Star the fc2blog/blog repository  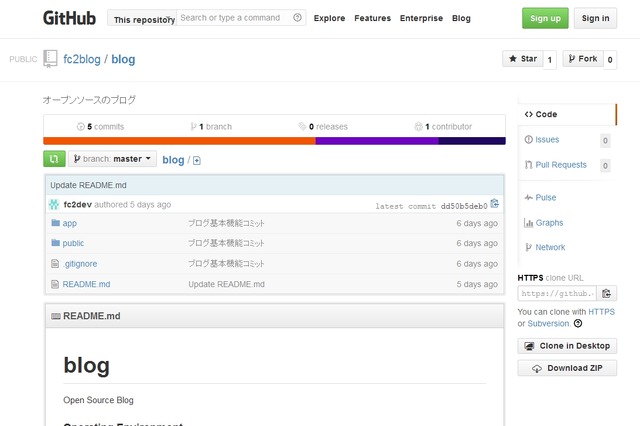point(523,59)
